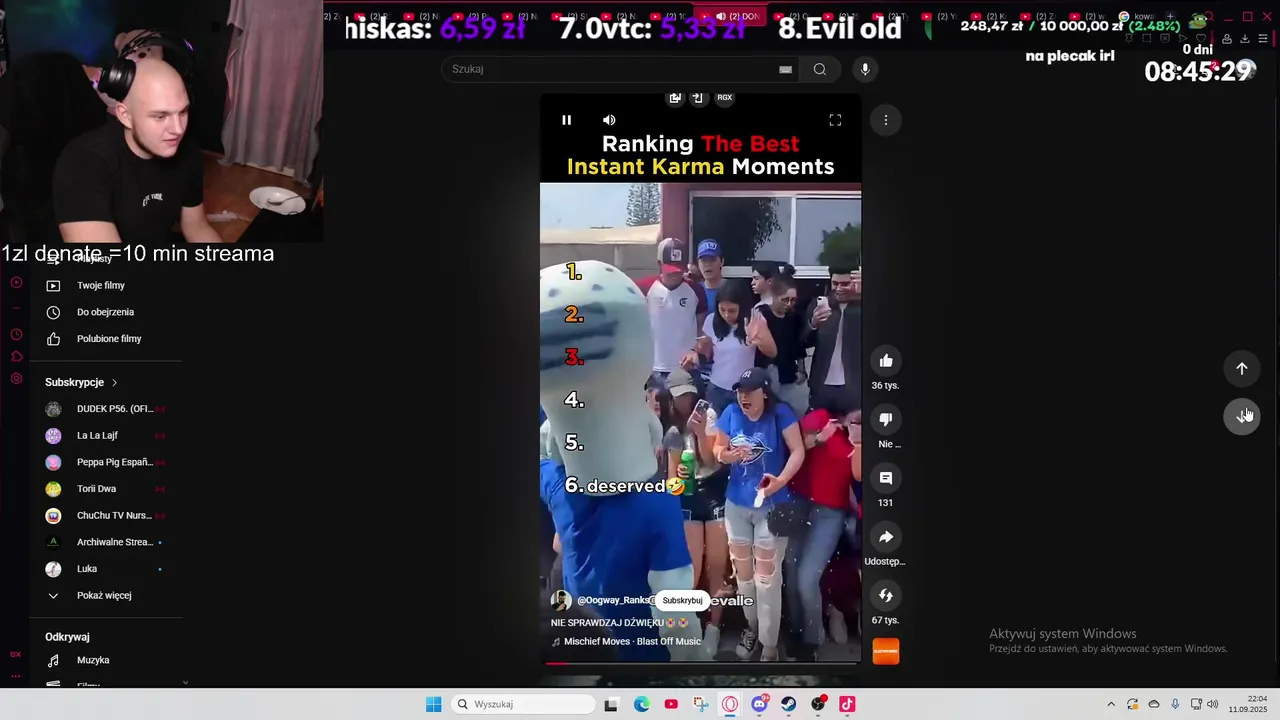
Task: Open Steam from the taskbar
Action: coord(789,704)
